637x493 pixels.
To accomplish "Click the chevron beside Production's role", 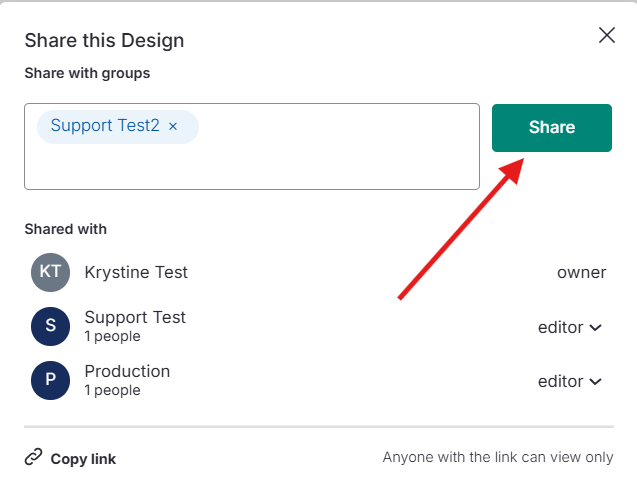I will pos(596,382).
